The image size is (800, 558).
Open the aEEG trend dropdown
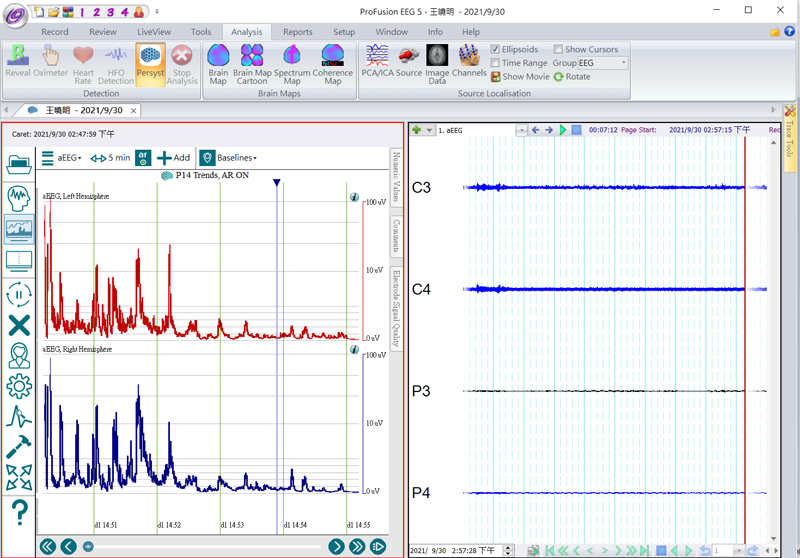[x=69, y=157]
